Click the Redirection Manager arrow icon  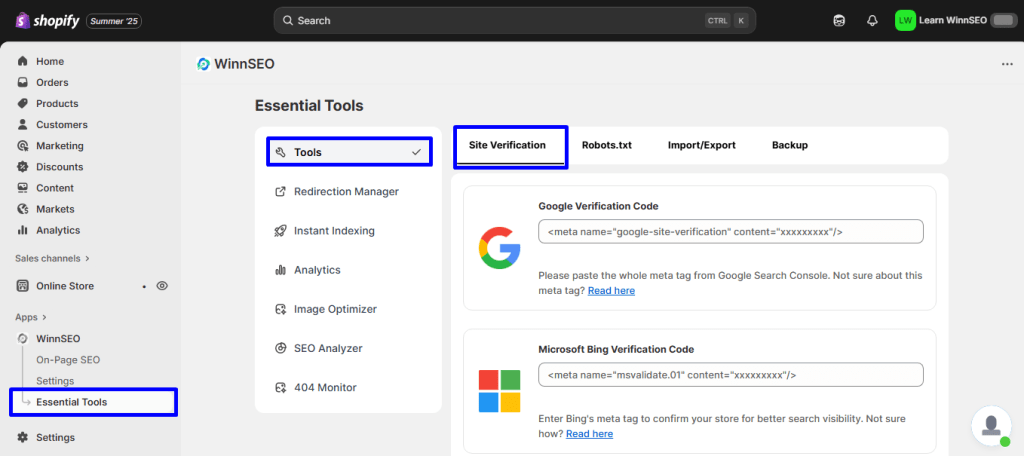[x=281, y=191]
